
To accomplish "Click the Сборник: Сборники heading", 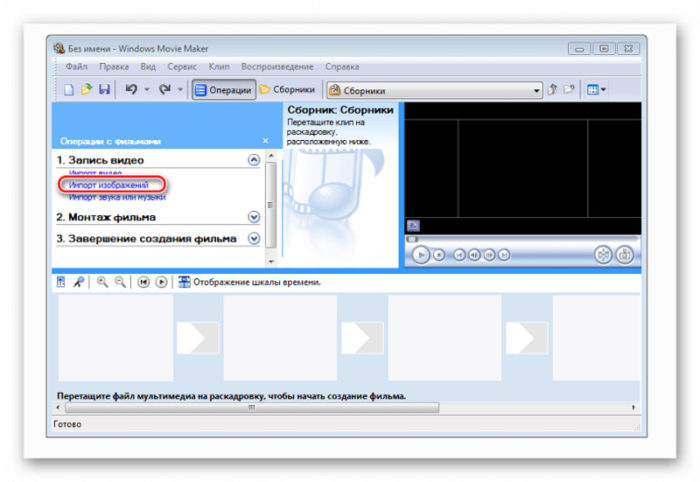I will click(340, 110).
